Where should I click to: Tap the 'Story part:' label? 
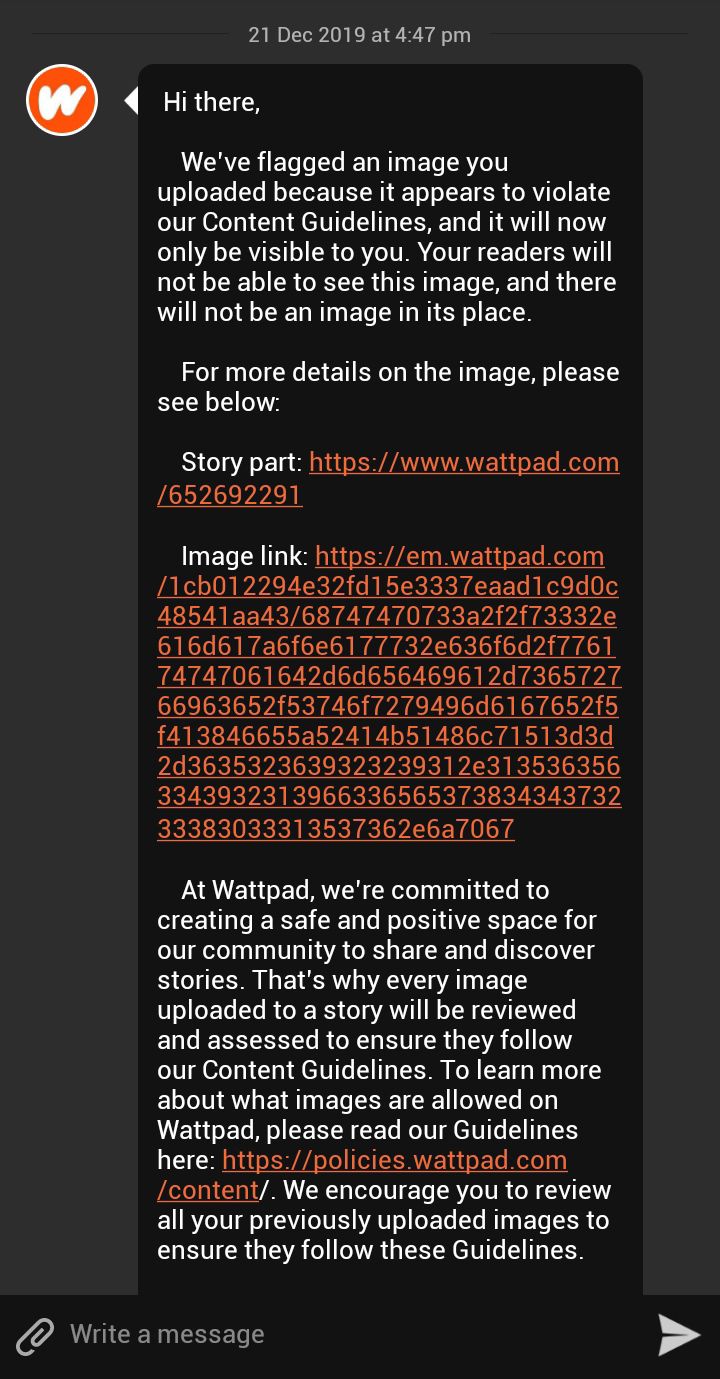pos(241,462)
